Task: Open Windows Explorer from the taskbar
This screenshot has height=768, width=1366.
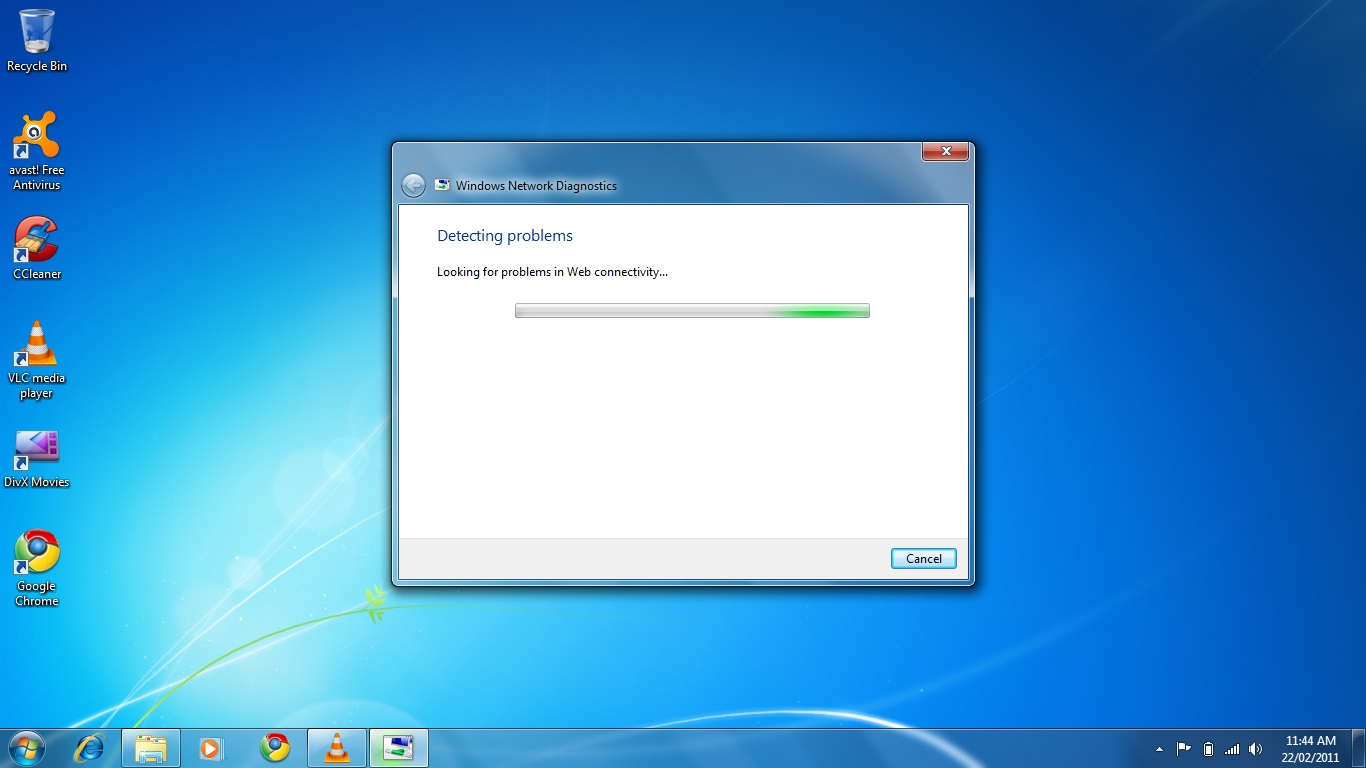Action: click(151, 748)
